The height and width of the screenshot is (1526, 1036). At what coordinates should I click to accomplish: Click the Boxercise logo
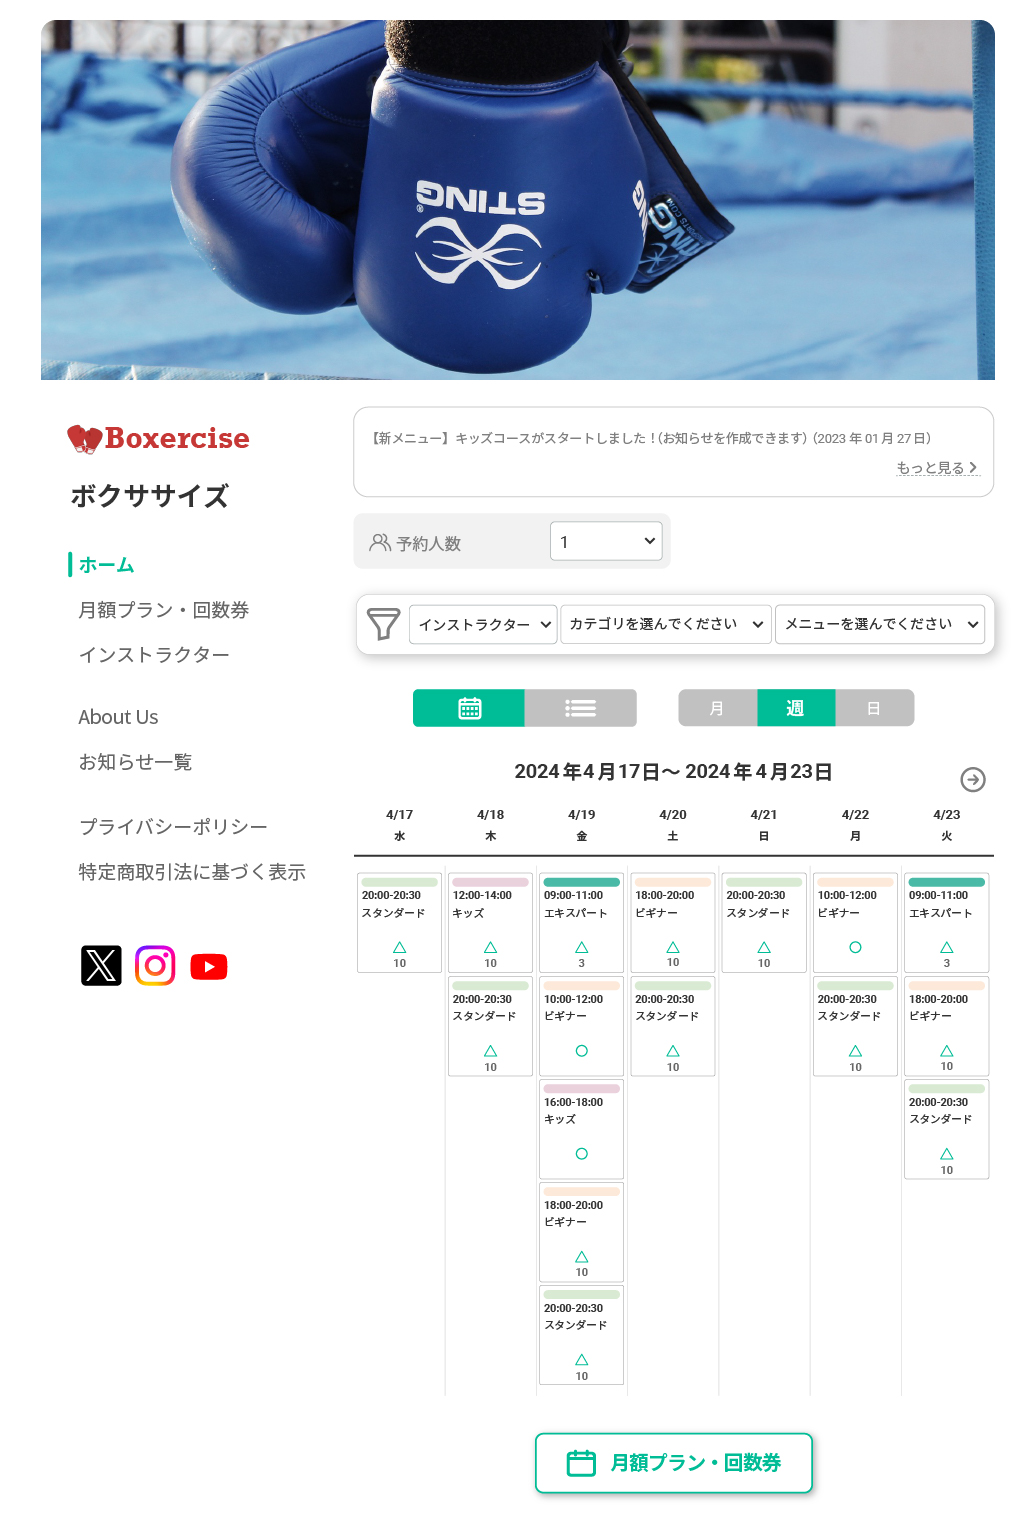[x=158, y=438]
